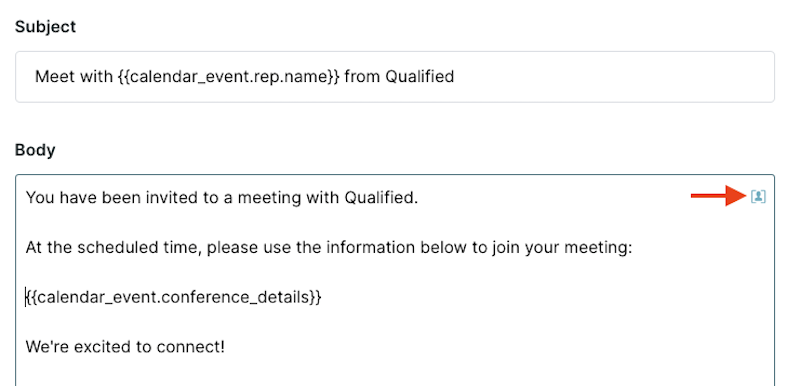This screenshot has height=386, width=800.
Task: Click the Subject field label
Action: click(45, 27)
